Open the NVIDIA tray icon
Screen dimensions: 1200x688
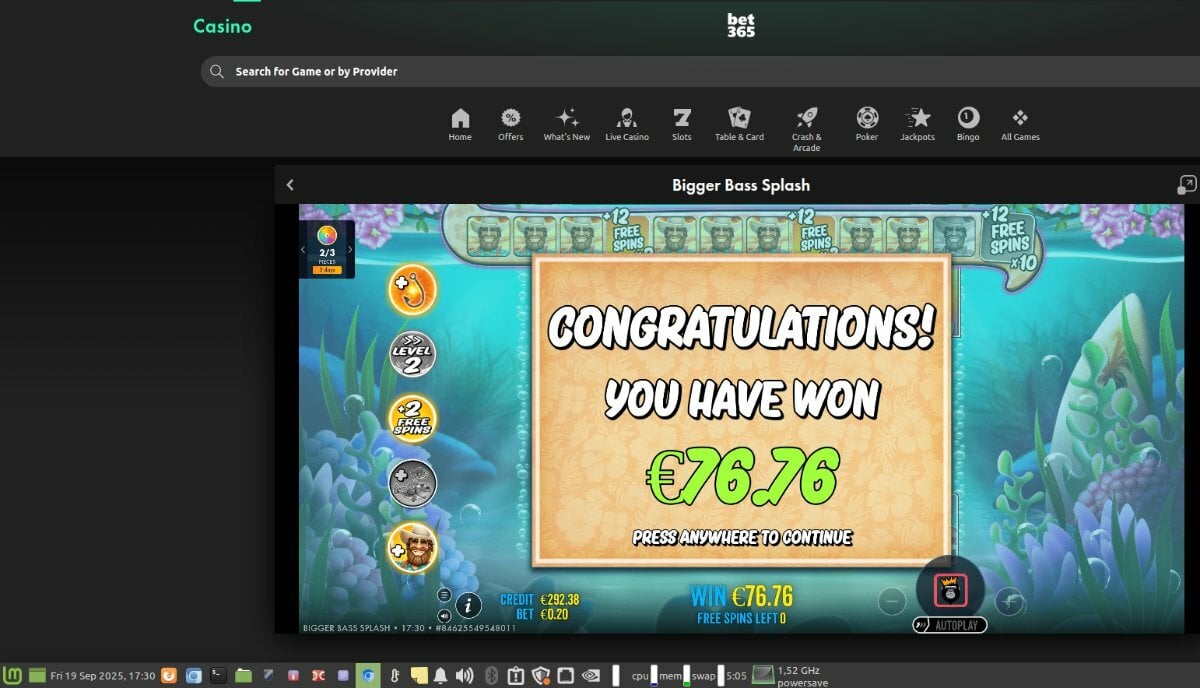point(590,676)
